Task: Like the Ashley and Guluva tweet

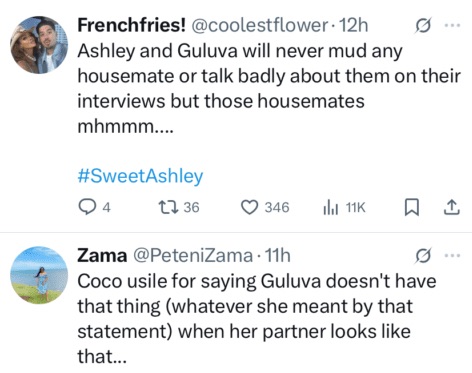Action: point(265,207)
